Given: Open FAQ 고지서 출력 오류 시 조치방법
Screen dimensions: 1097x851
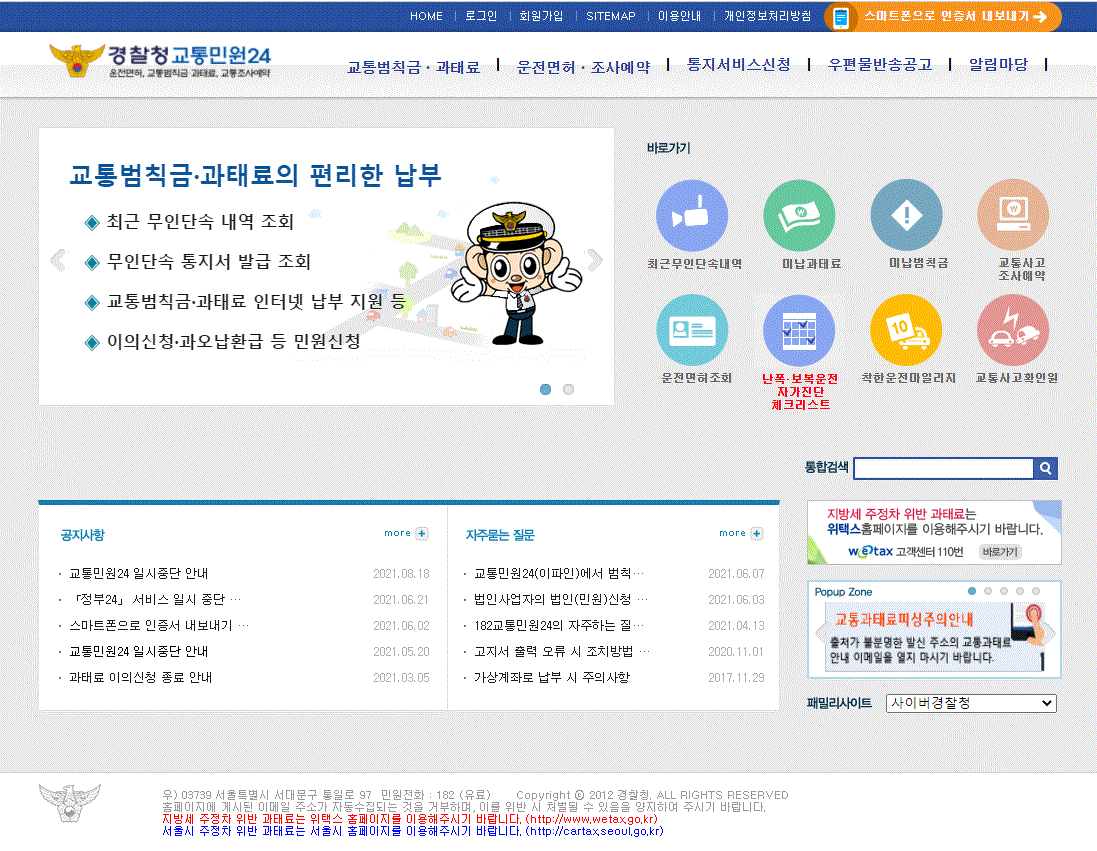Looking at the screenshot, I should pyautogui.click(x=562, y=652).
